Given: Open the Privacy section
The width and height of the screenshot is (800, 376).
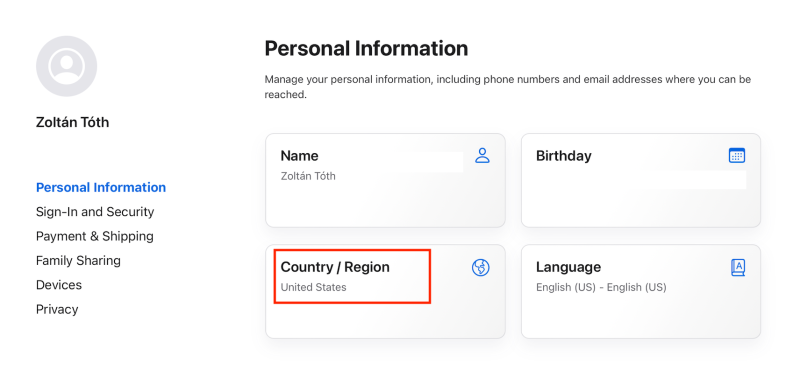Looking at the screenshot, I should coord(57,309).
